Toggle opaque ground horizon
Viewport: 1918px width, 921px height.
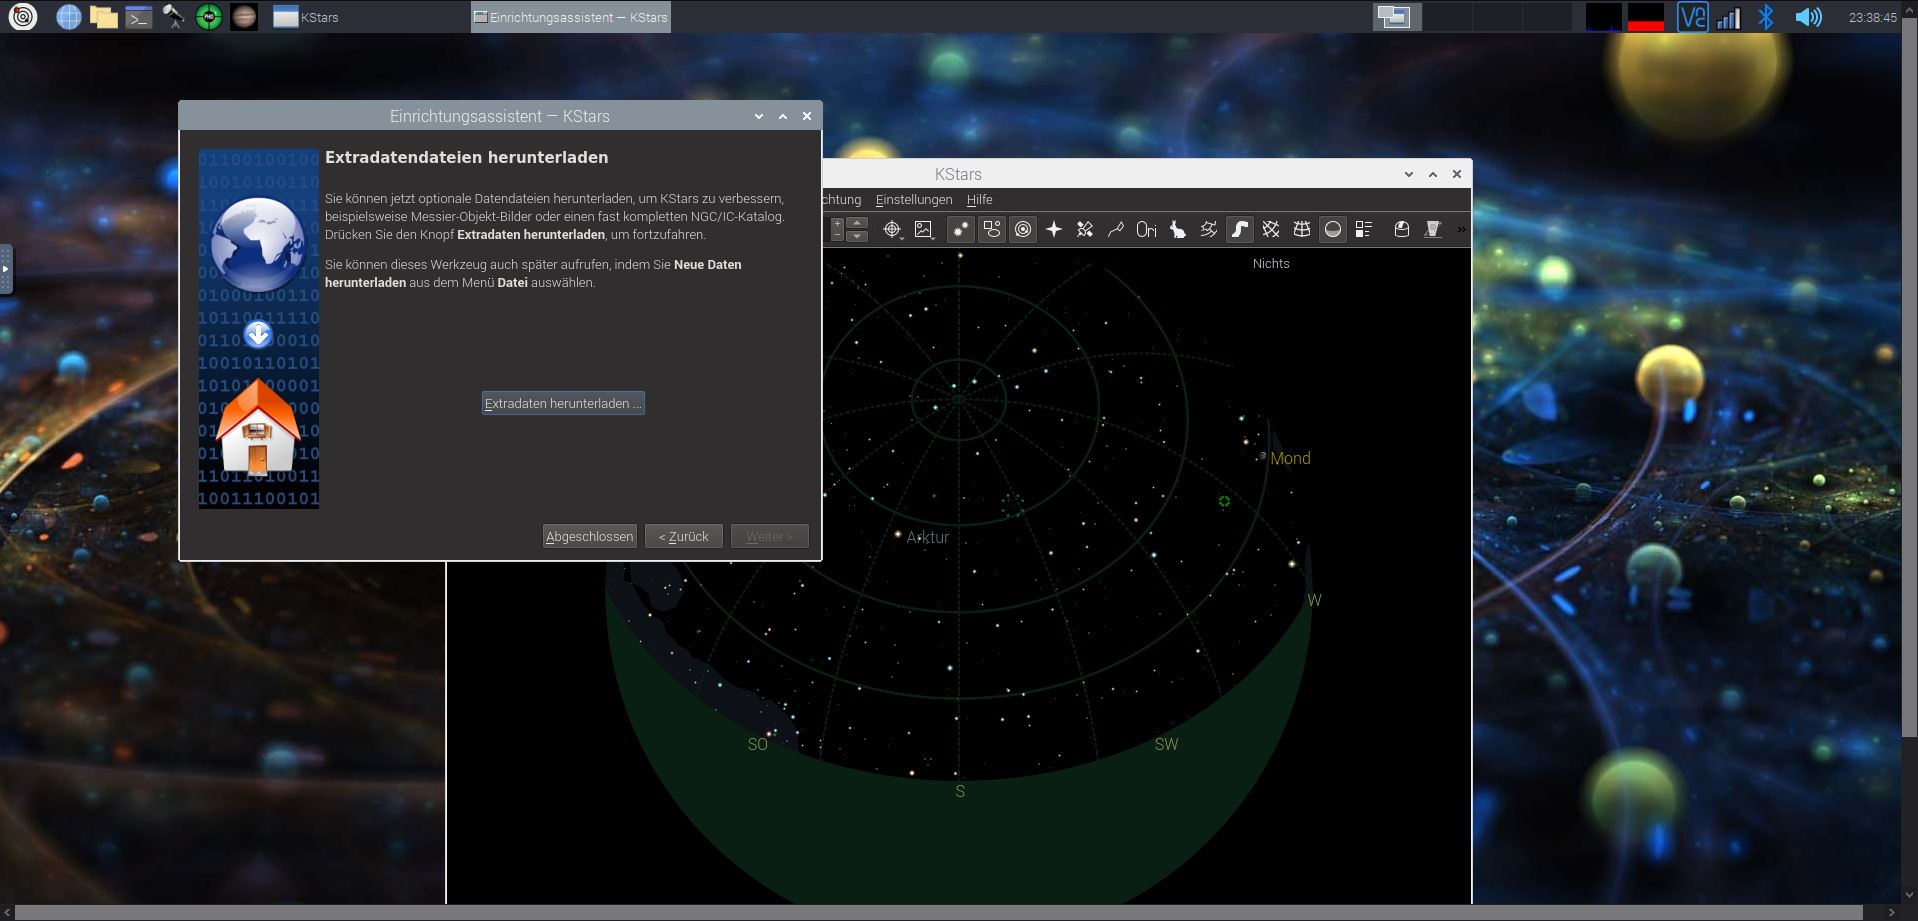[1332, 229]
